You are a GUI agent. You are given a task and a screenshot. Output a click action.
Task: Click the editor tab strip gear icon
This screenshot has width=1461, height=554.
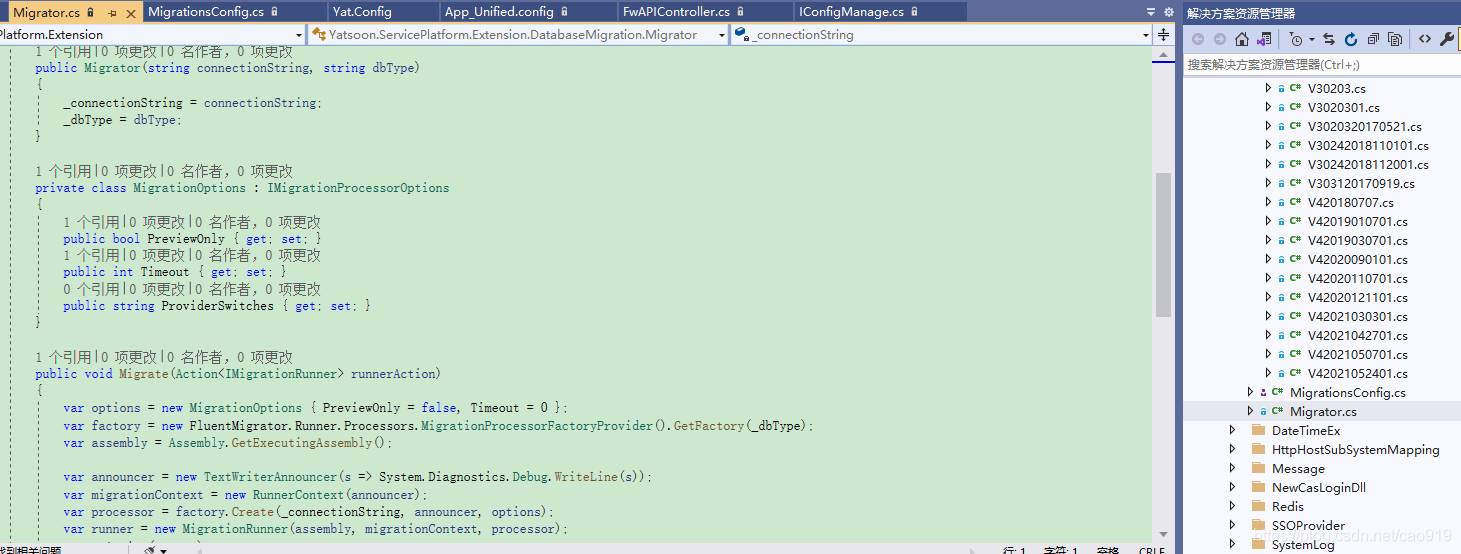(1168, 12)
